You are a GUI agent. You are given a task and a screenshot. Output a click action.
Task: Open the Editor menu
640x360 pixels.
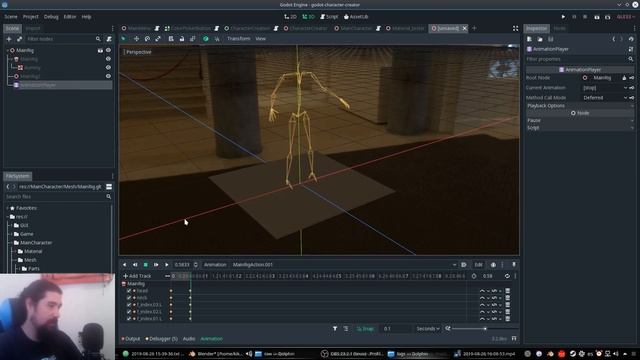tap(70, 17)
